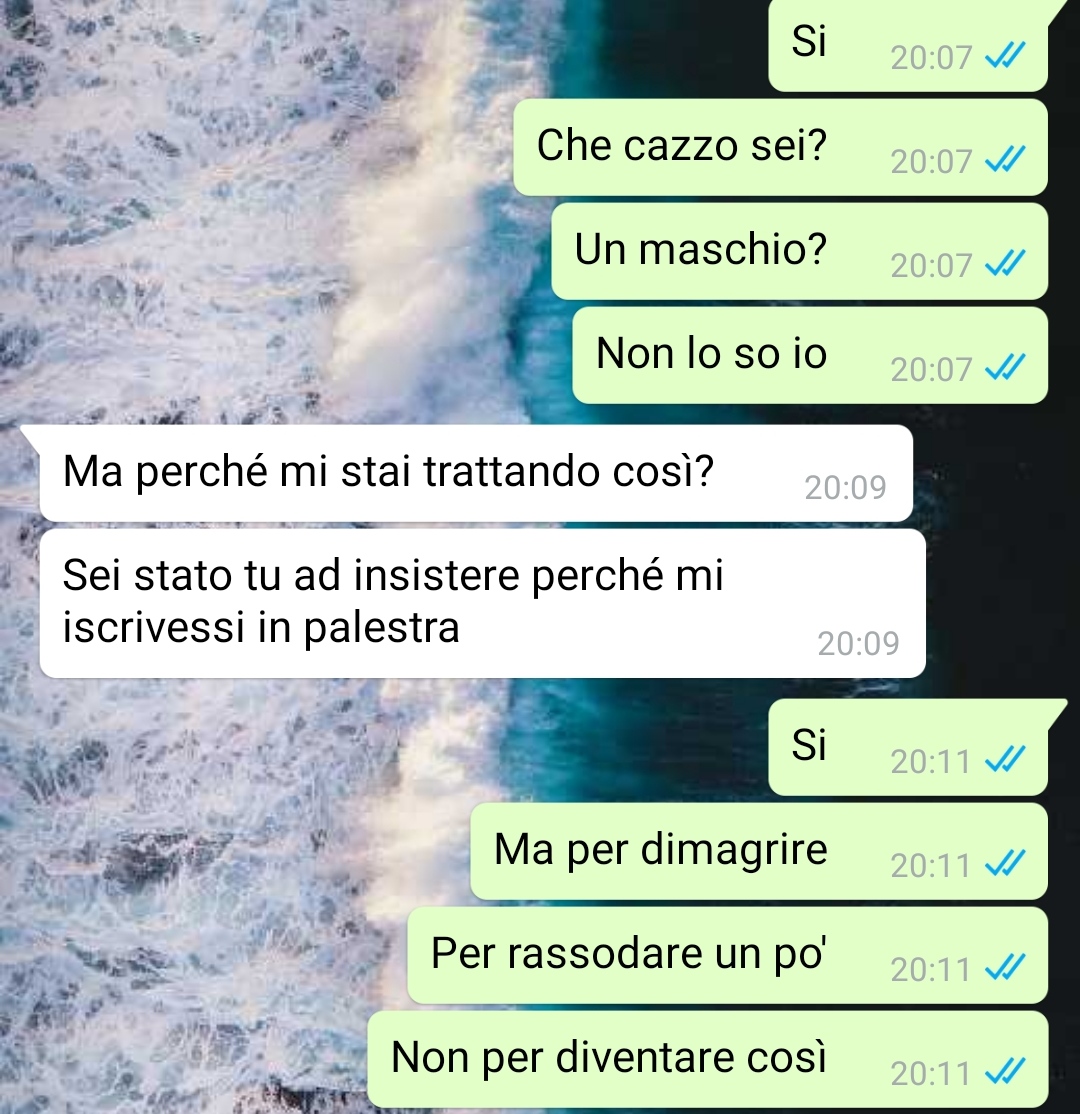The height and width of the screenshot is (1114, 1080).
Task: Tap 20:09 timestamp on the palestra message
Action: click(858, 644)
